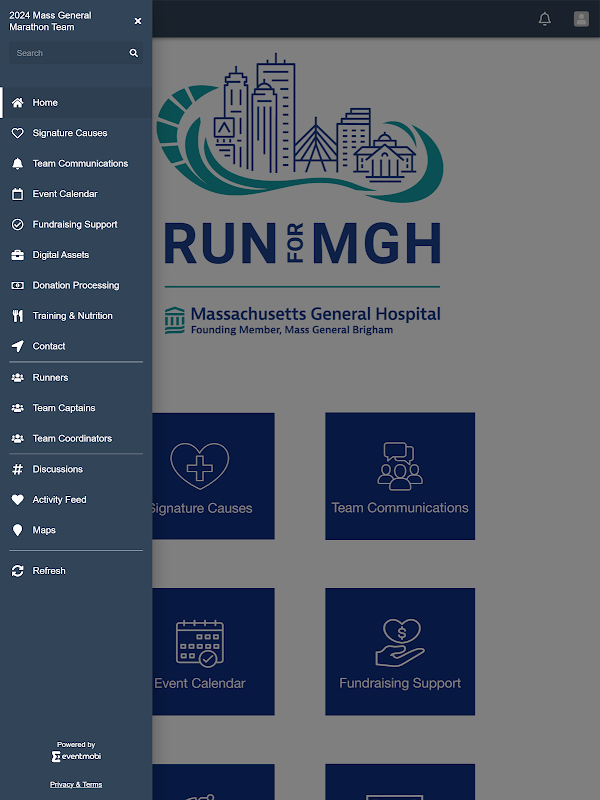
Task: Open the Privacy & Terms link
Action: coord(76,785)
